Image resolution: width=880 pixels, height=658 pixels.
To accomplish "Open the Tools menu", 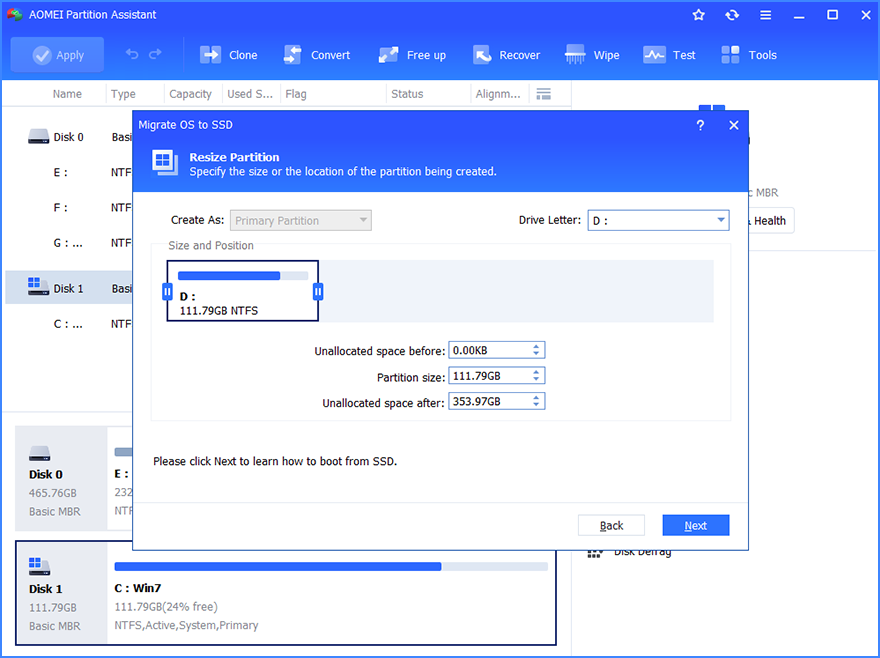I will pos(749,55).
